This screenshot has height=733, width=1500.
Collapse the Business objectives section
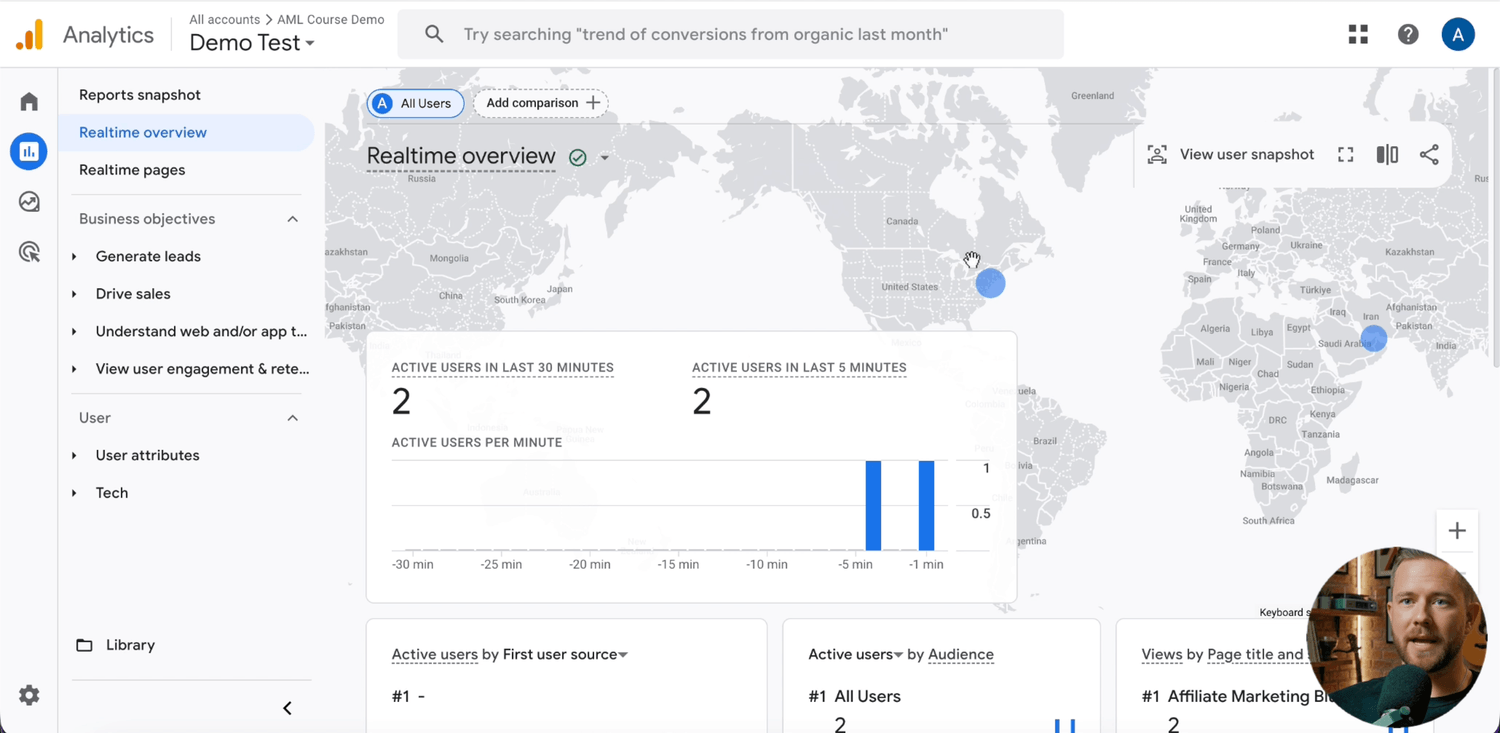tap(292, 219)
